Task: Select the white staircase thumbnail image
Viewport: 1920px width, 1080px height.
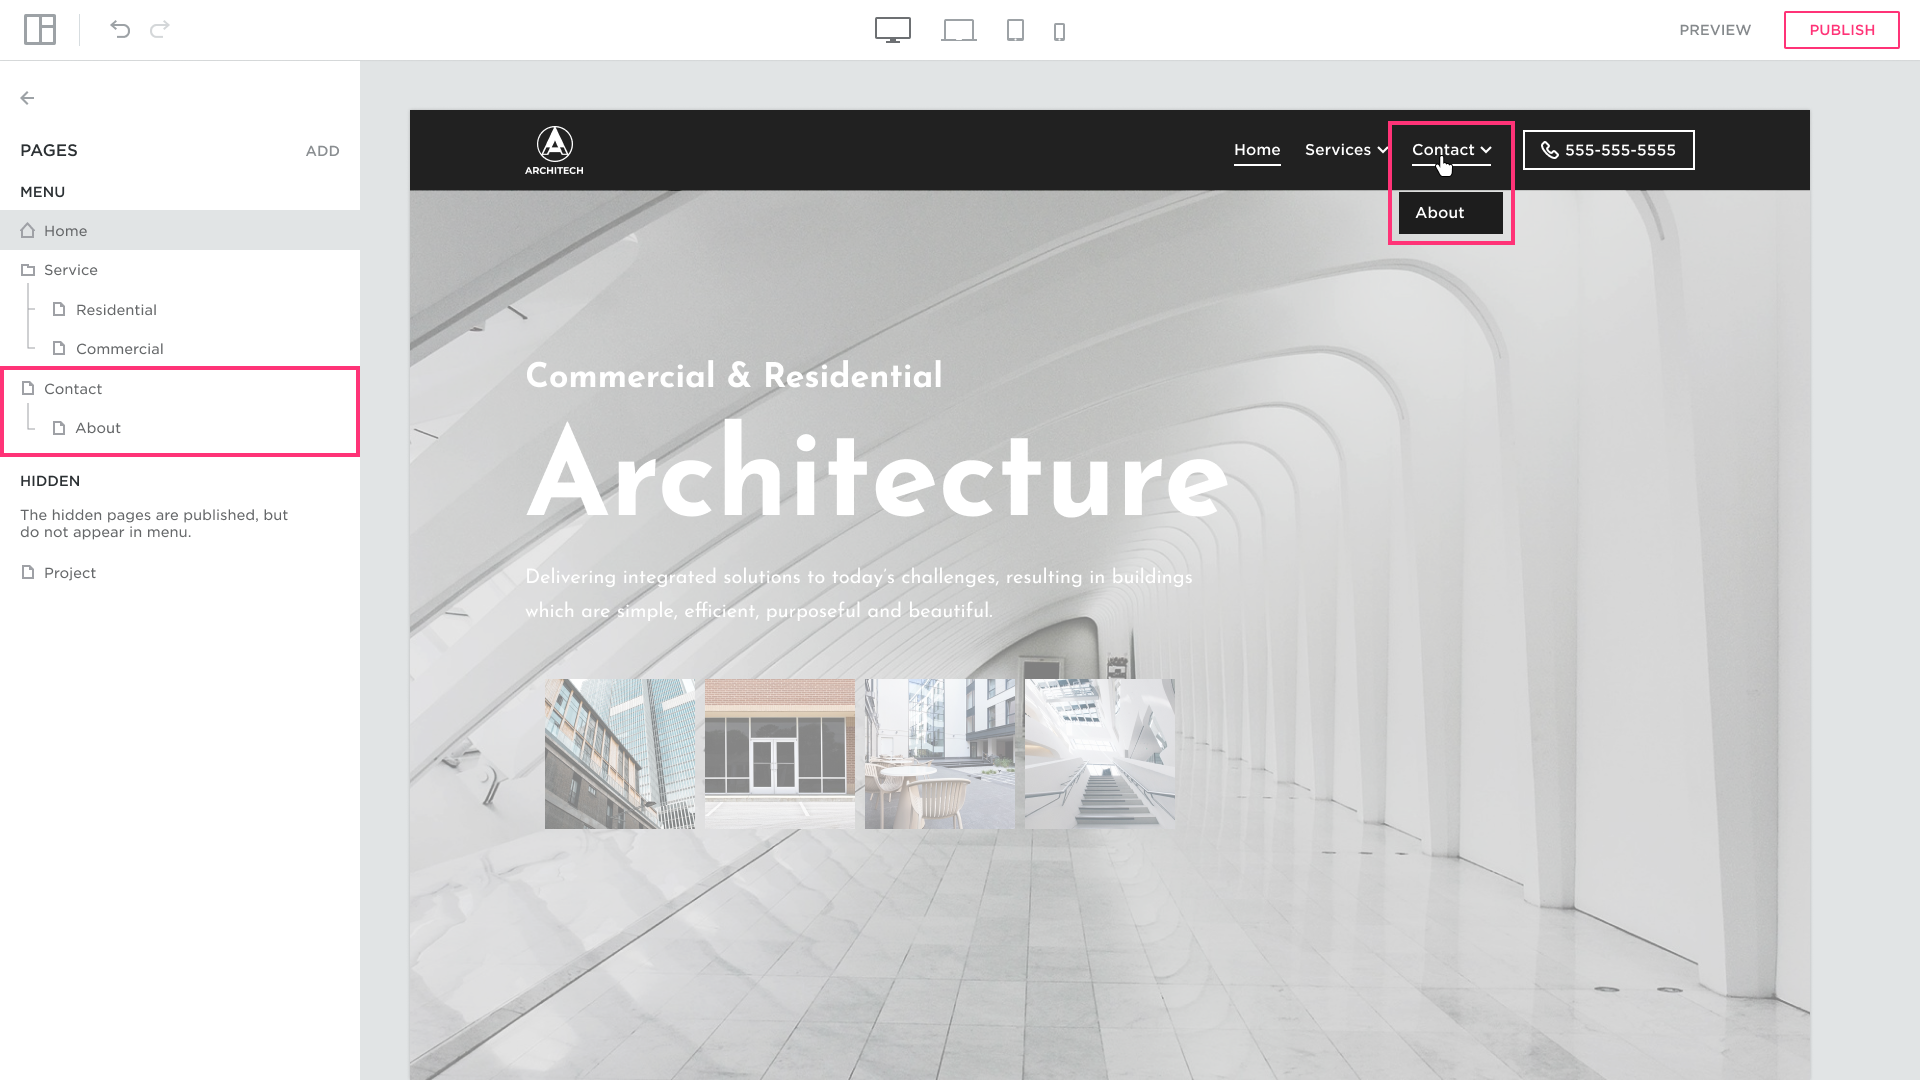Action: click(1100, 754)
